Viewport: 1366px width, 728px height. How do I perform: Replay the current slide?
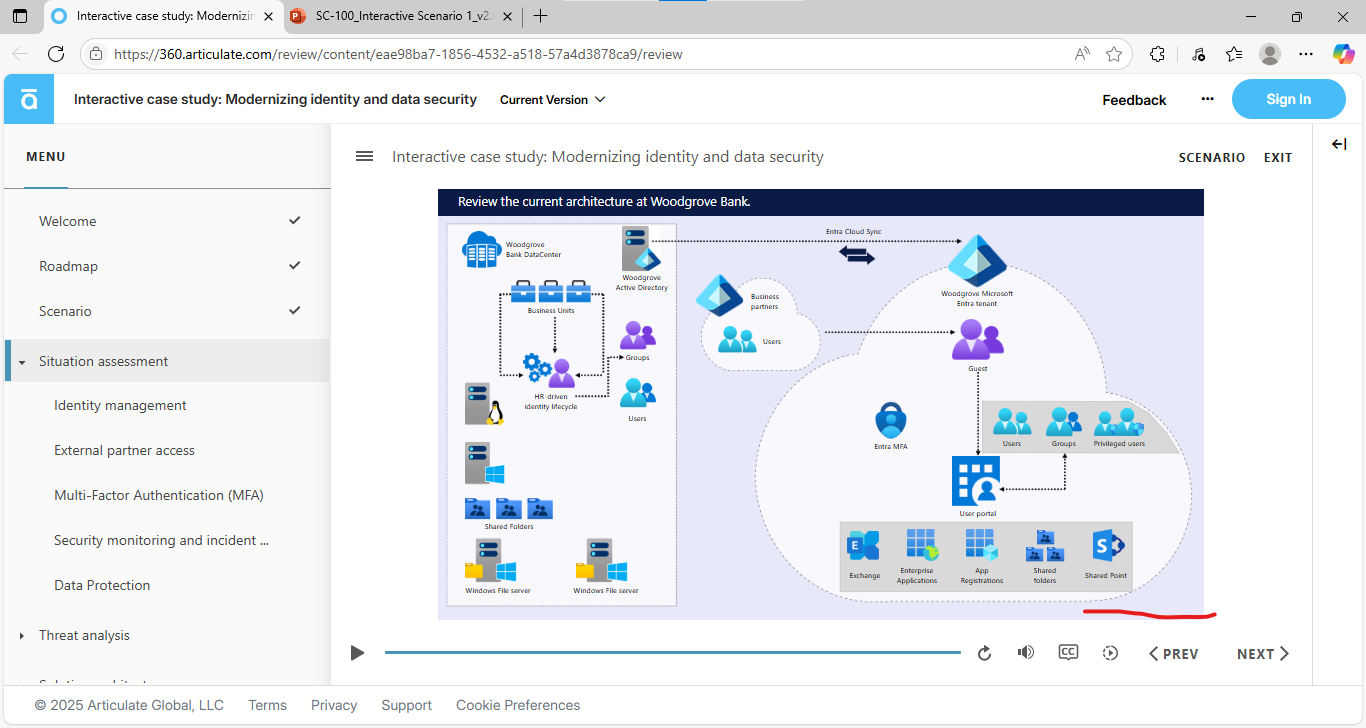pos(984,653)
